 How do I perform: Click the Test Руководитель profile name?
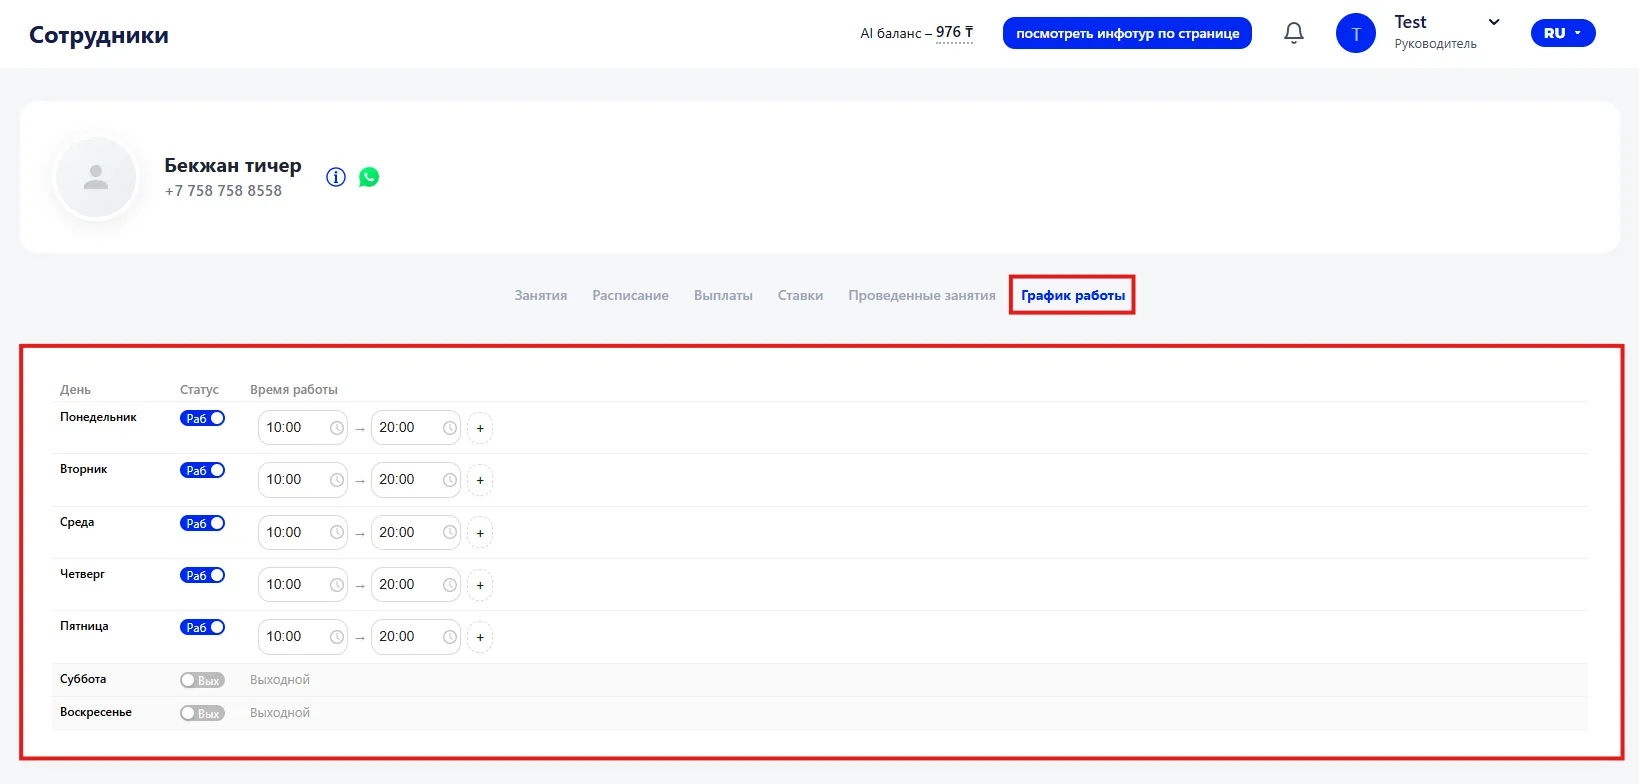tap(1435, 32)
